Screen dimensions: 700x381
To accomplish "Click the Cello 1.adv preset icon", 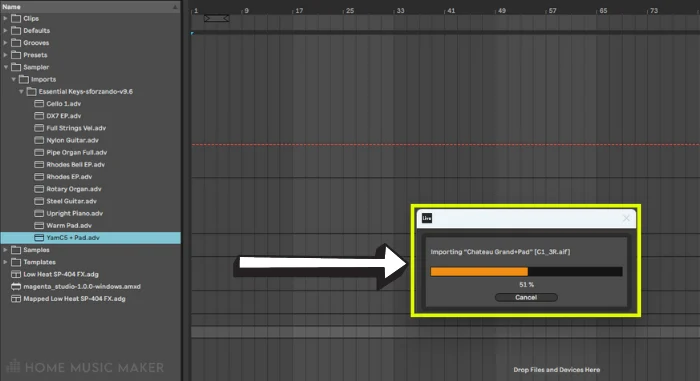I will tap(39, 104).
